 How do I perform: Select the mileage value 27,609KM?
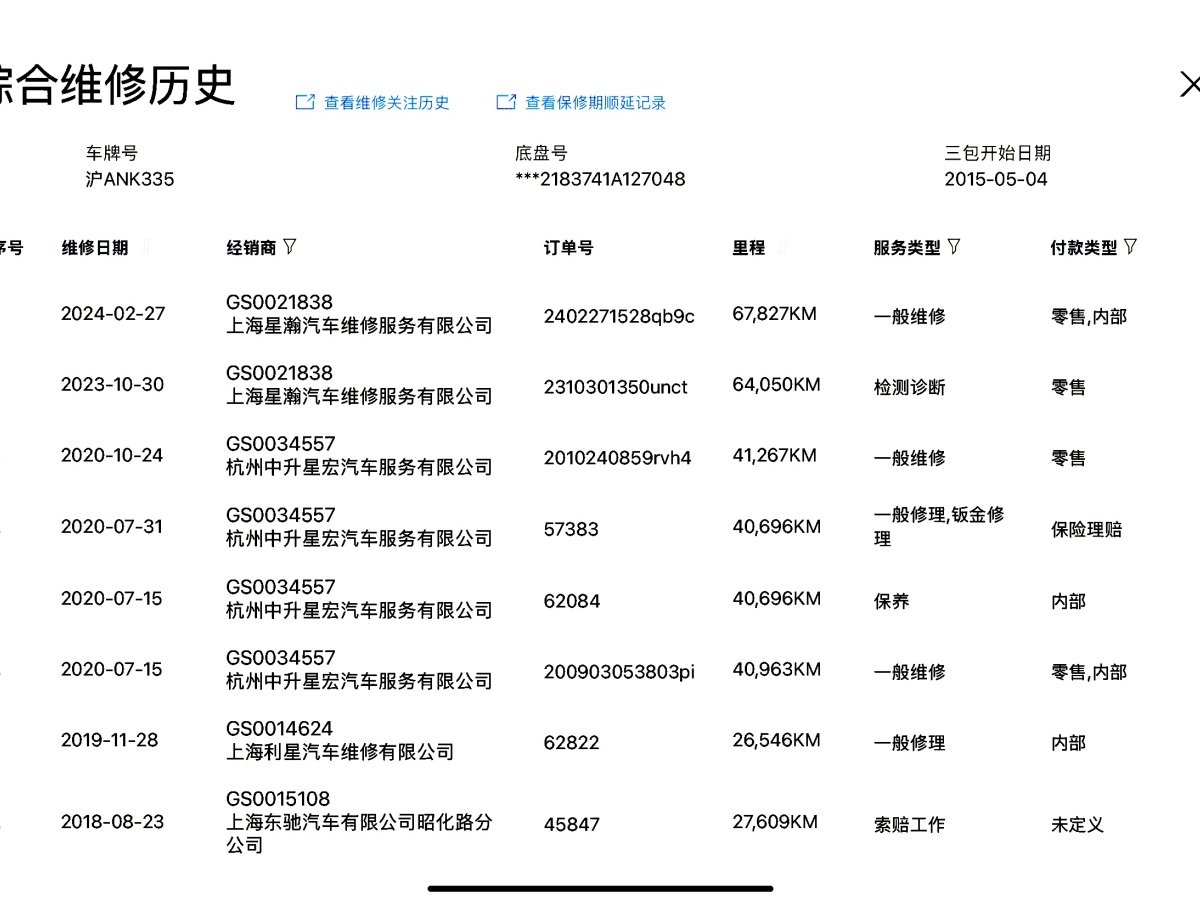pyautogui.click(x=775, y=822)
